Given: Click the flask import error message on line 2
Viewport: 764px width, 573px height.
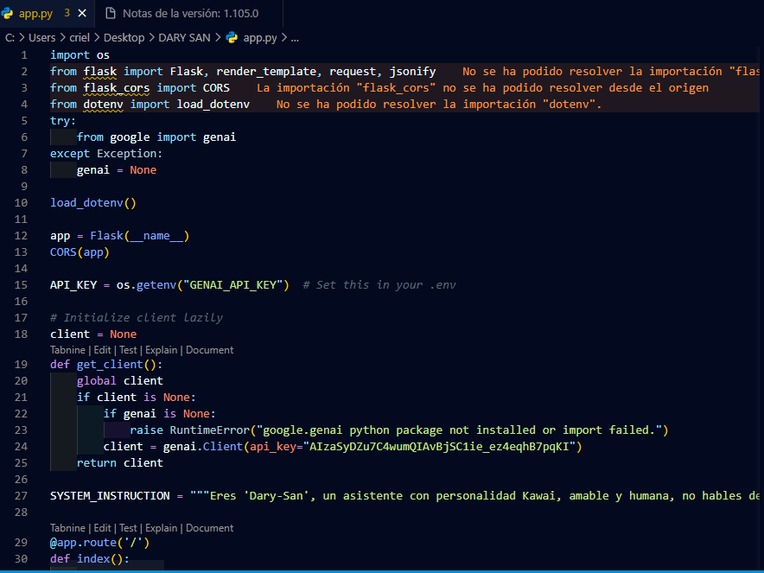Looking at the screenshot, I should coord(611,72).
